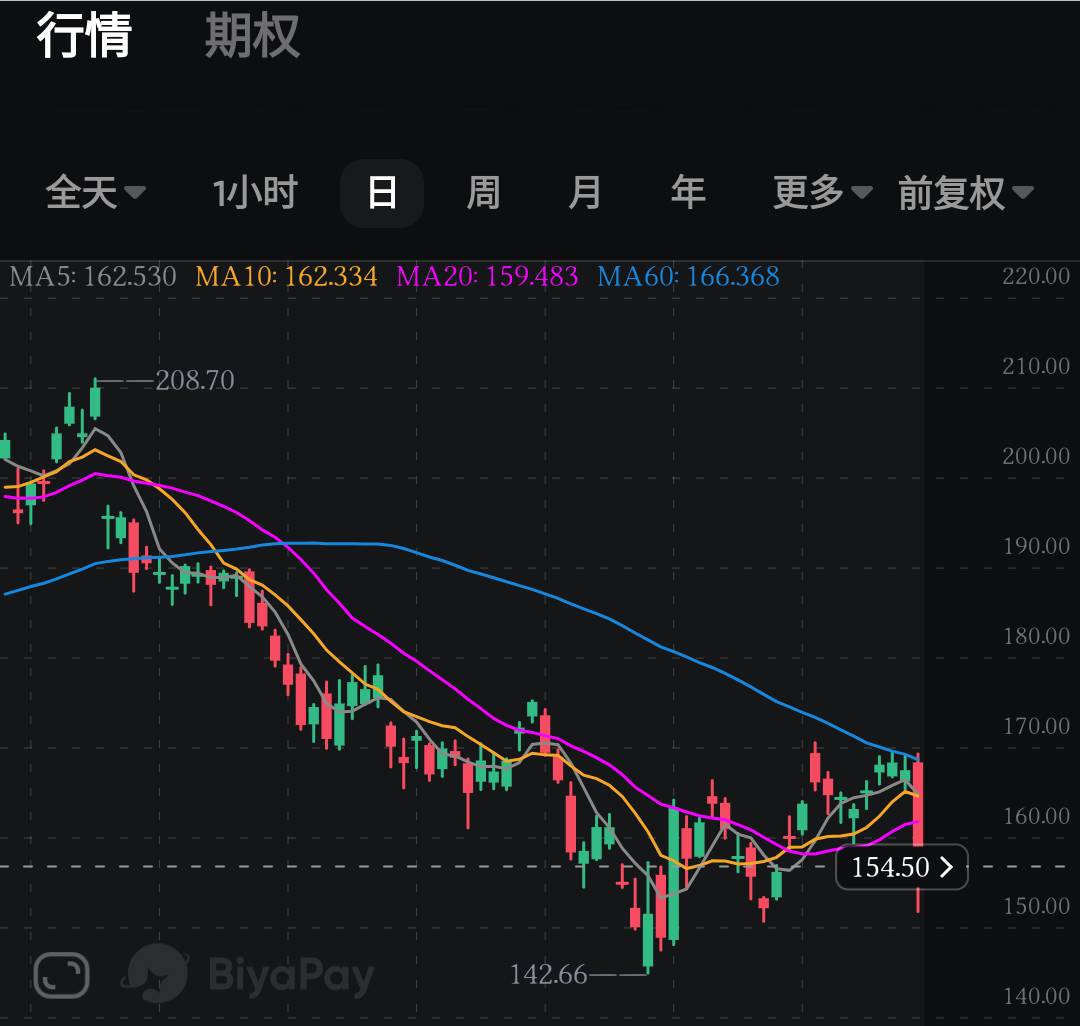This screenshot has height=1026, width=1080.
Task: Click the magenta MA20 indicator label
Action: coord(487,277)
